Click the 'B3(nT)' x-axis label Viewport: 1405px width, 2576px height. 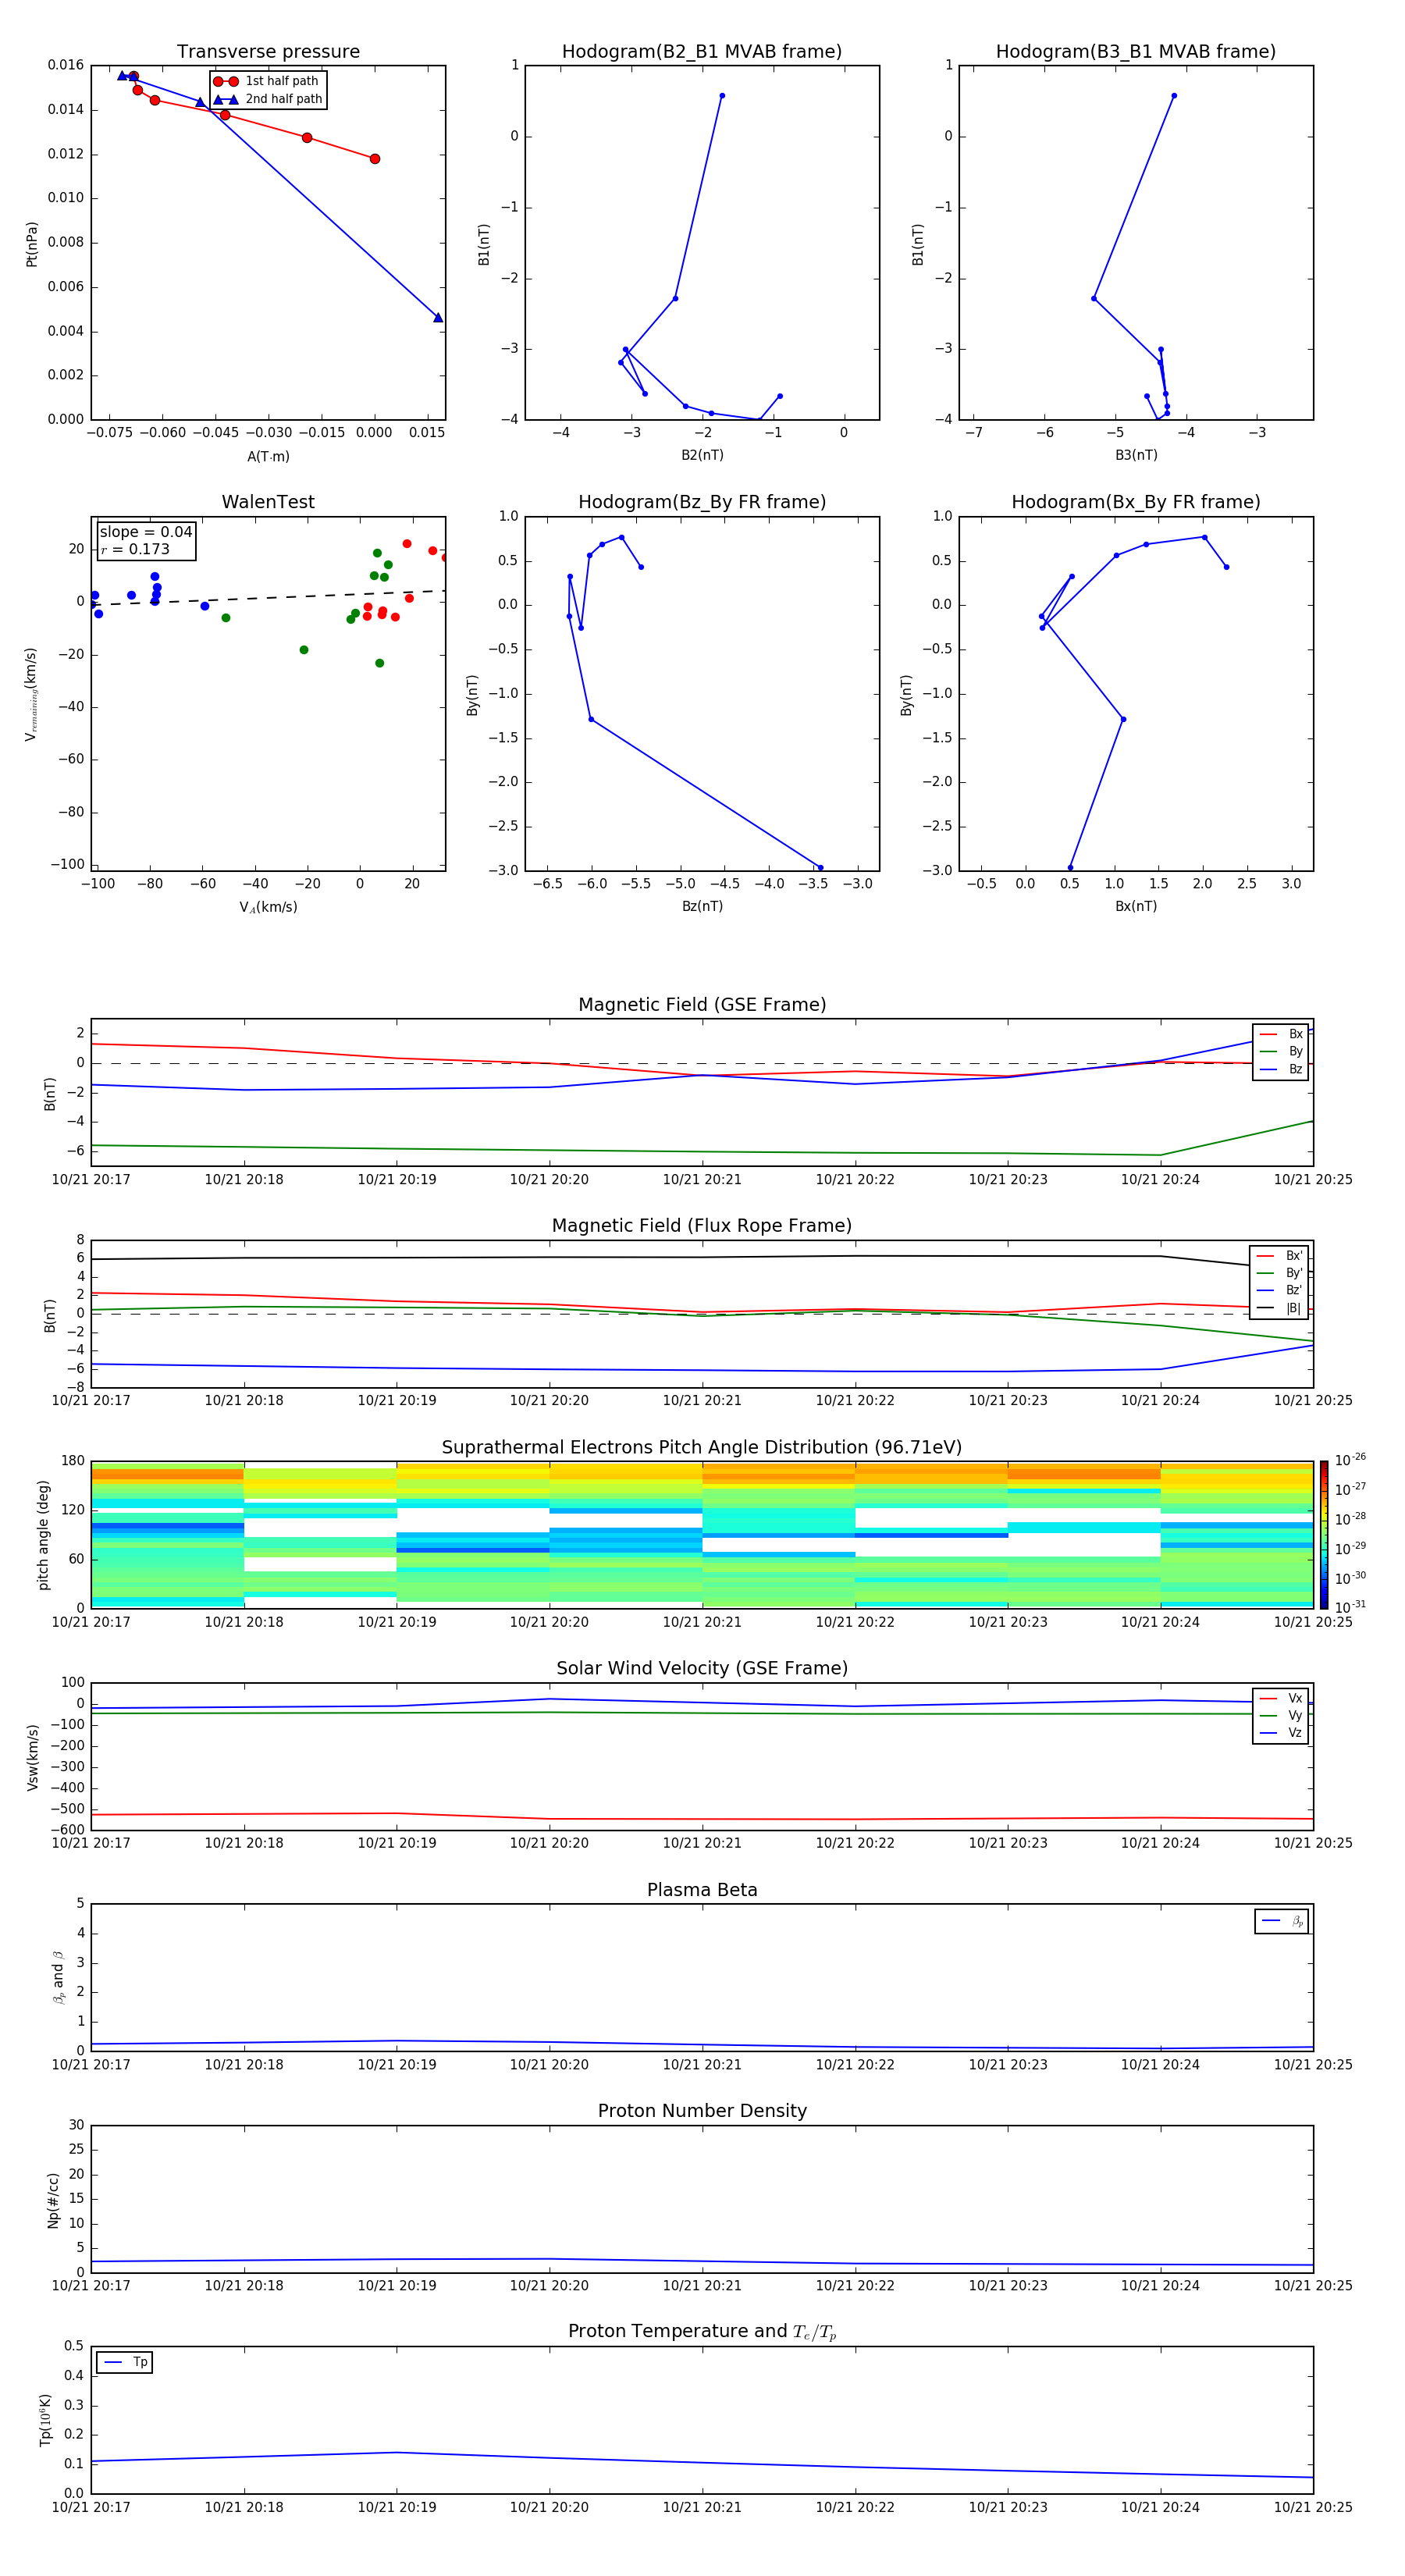pyautogui.click(x=1136, y=455)
